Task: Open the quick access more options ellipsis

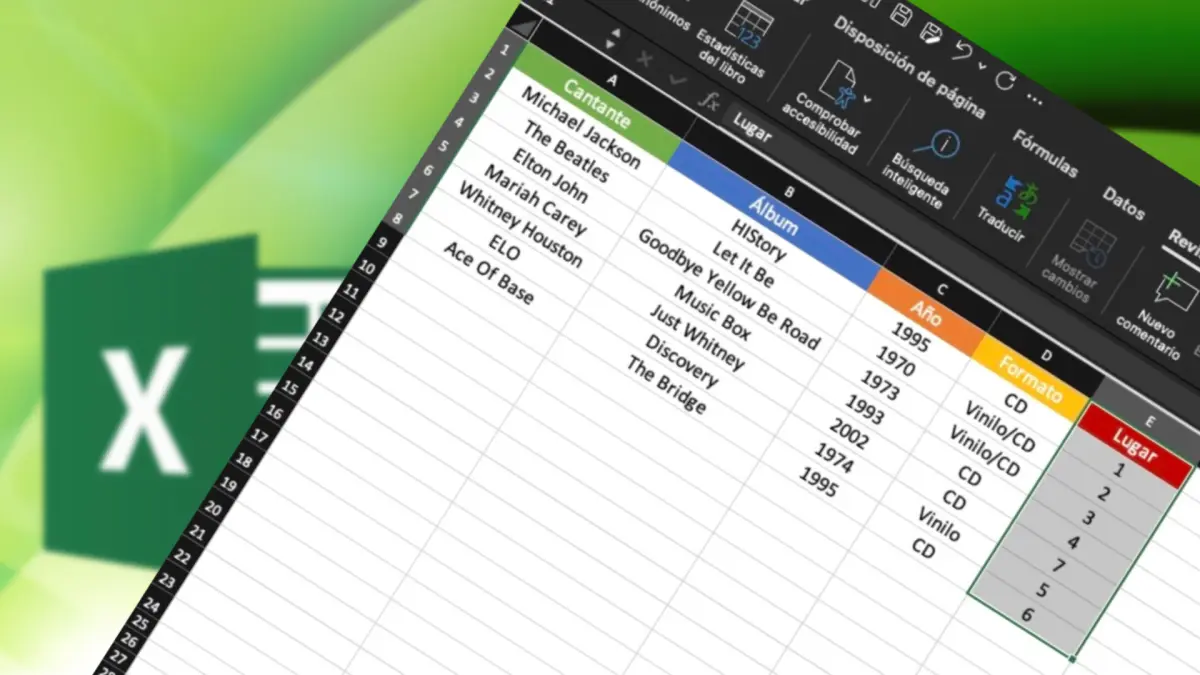Action: [x=1035, y=100]
